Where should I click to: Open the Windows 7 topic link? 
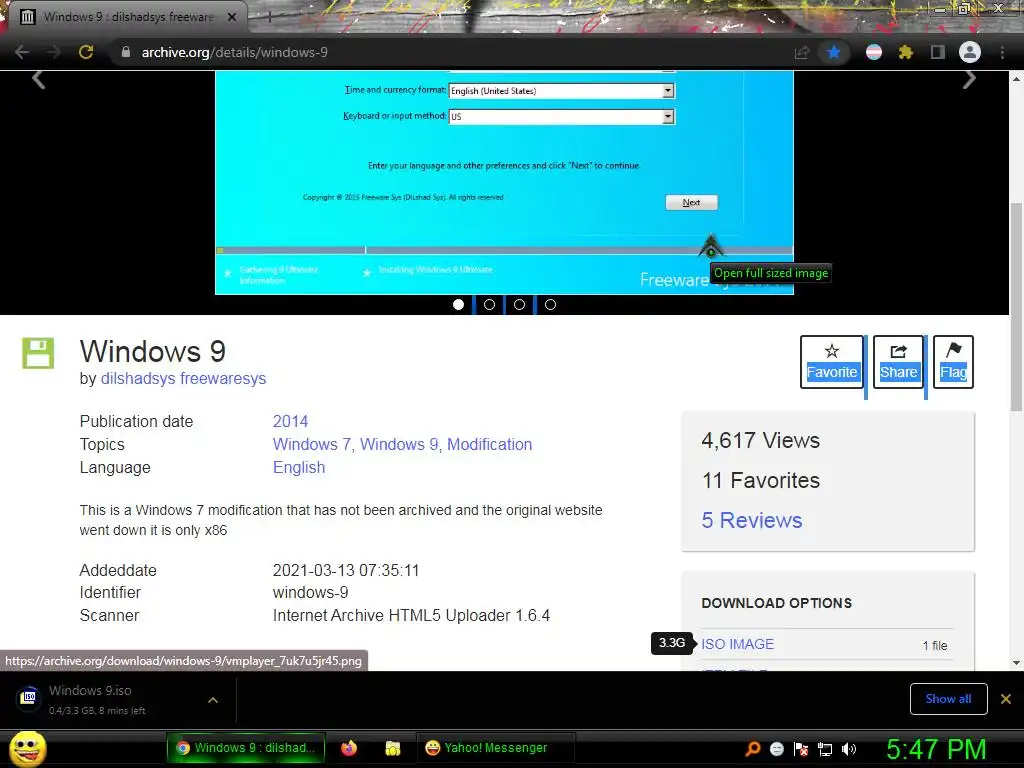(x=312, y=444)
